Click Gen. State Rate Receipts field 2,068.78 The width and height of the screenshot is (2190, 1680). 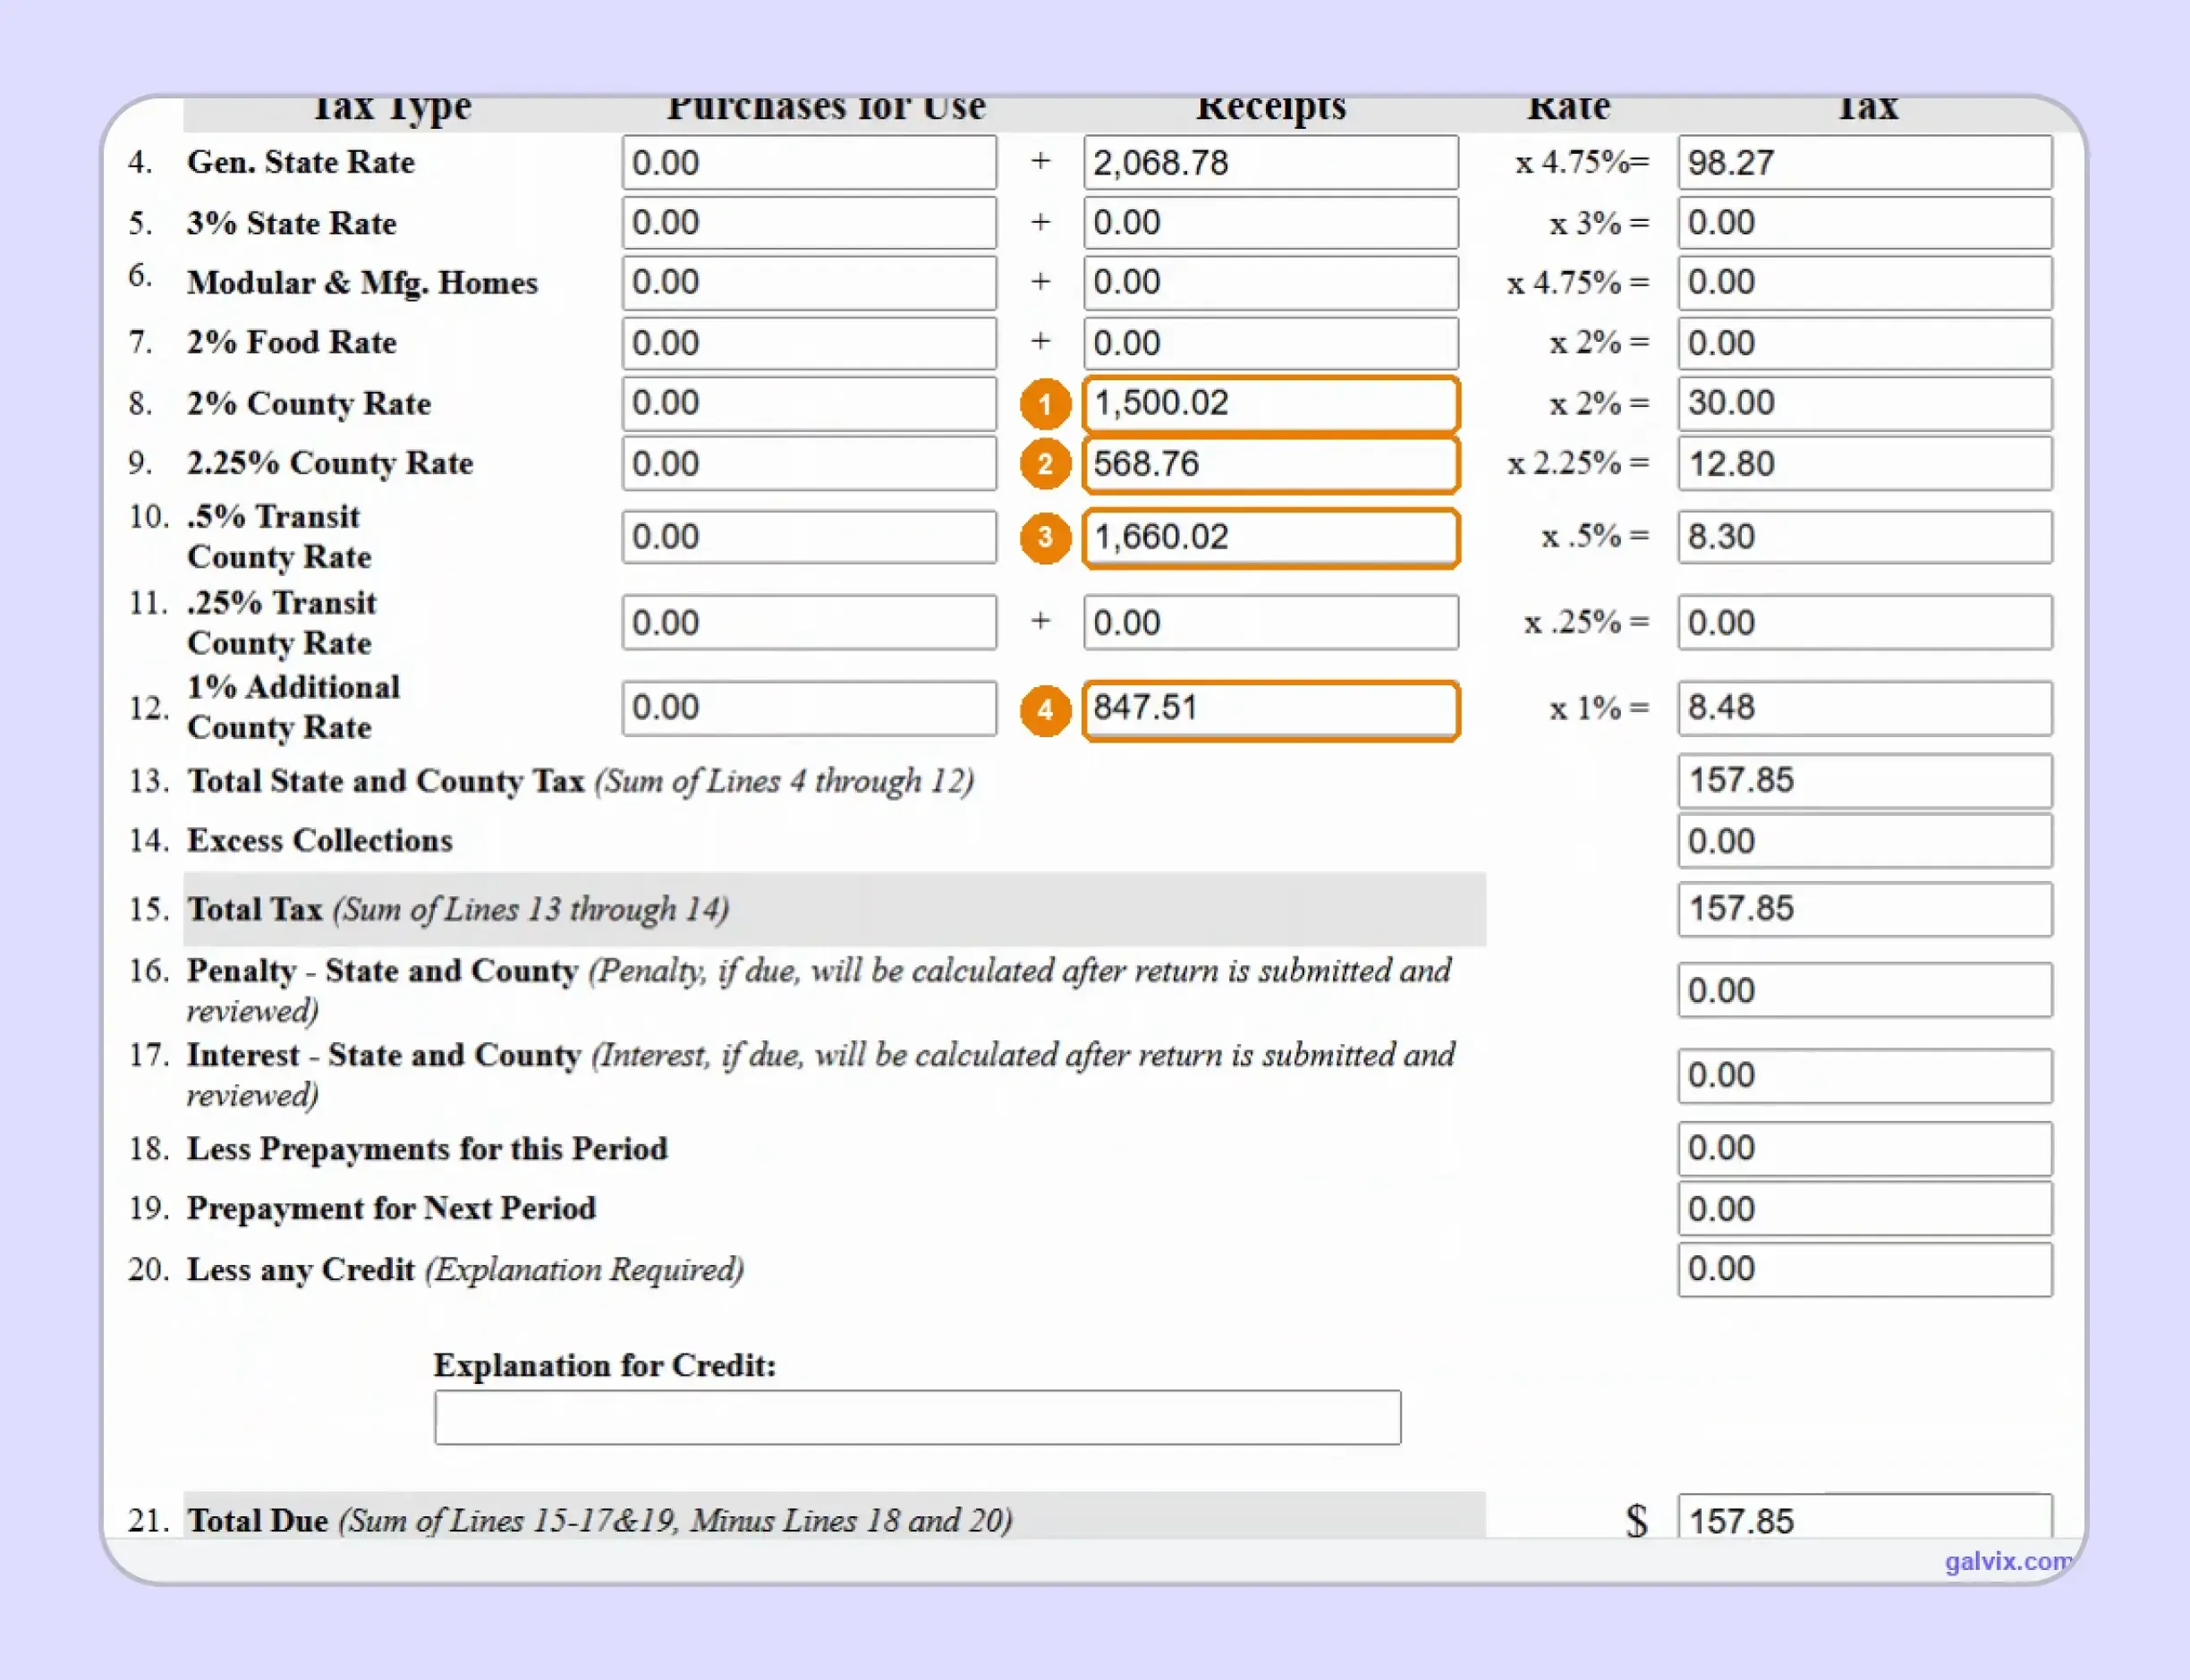[x=1271, y=162]
